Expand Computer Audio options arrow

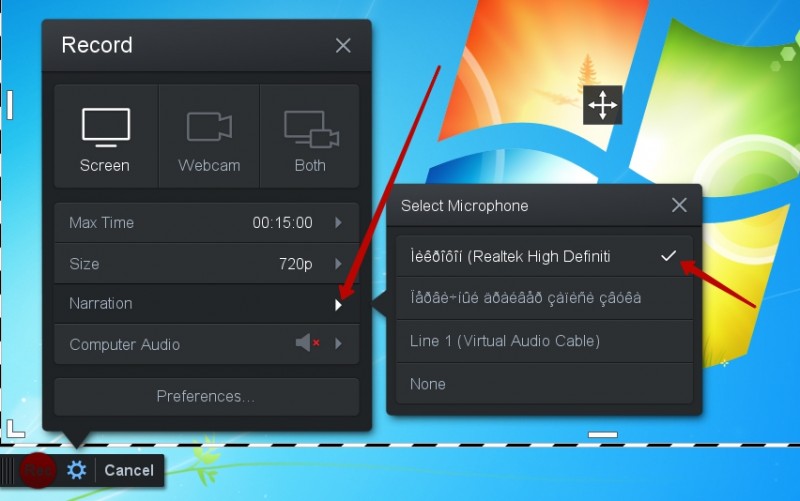[338, 343]
